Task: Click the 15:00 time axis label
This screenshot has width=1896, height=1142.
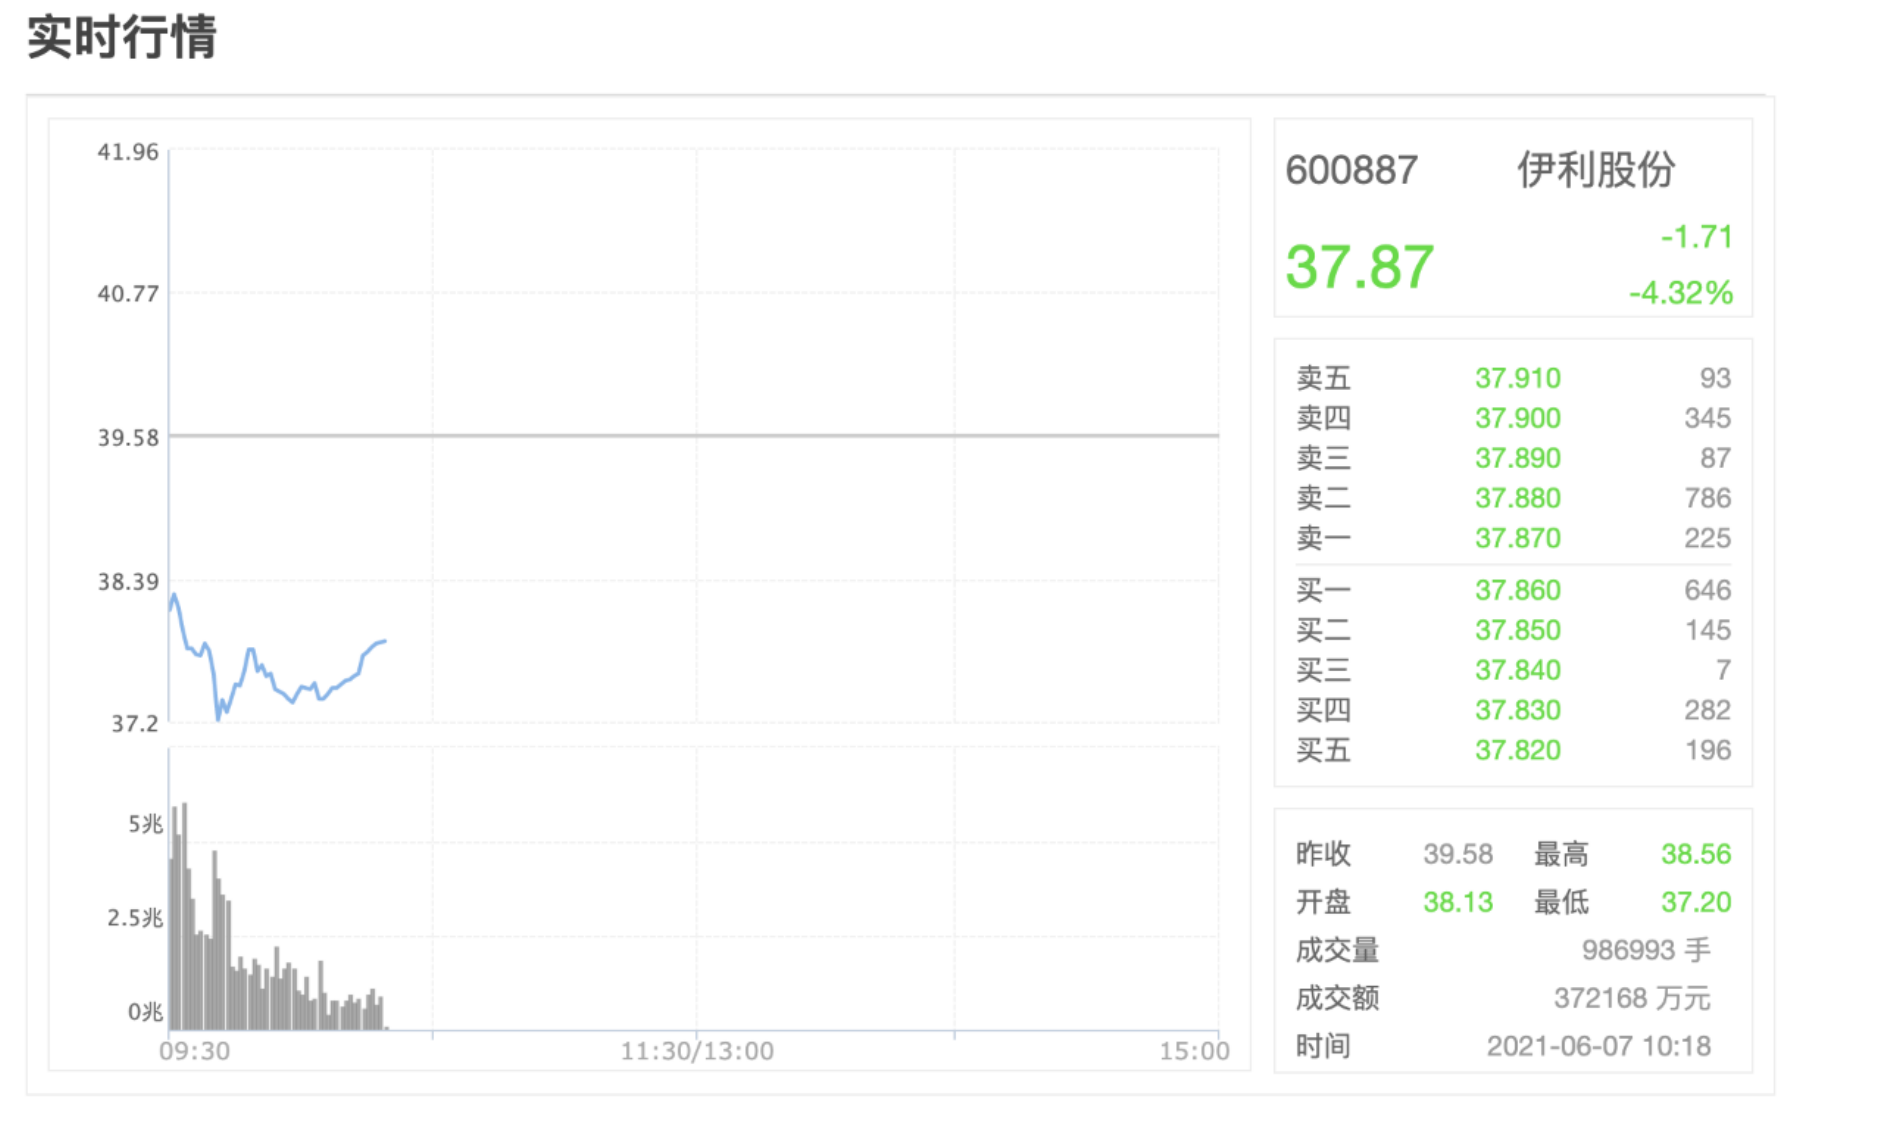Action: pos(1194,1051)
